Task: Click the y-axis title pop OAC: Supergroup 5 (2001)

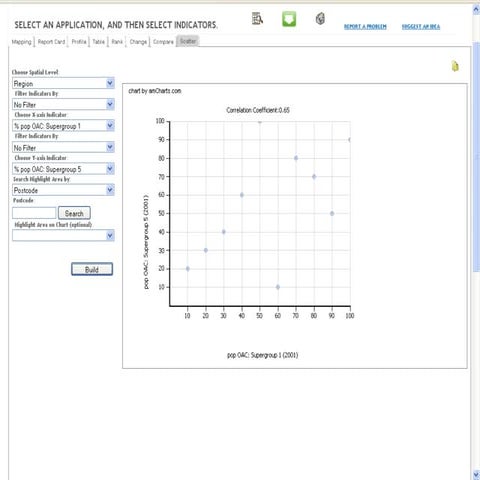Action: pos(146,242)
